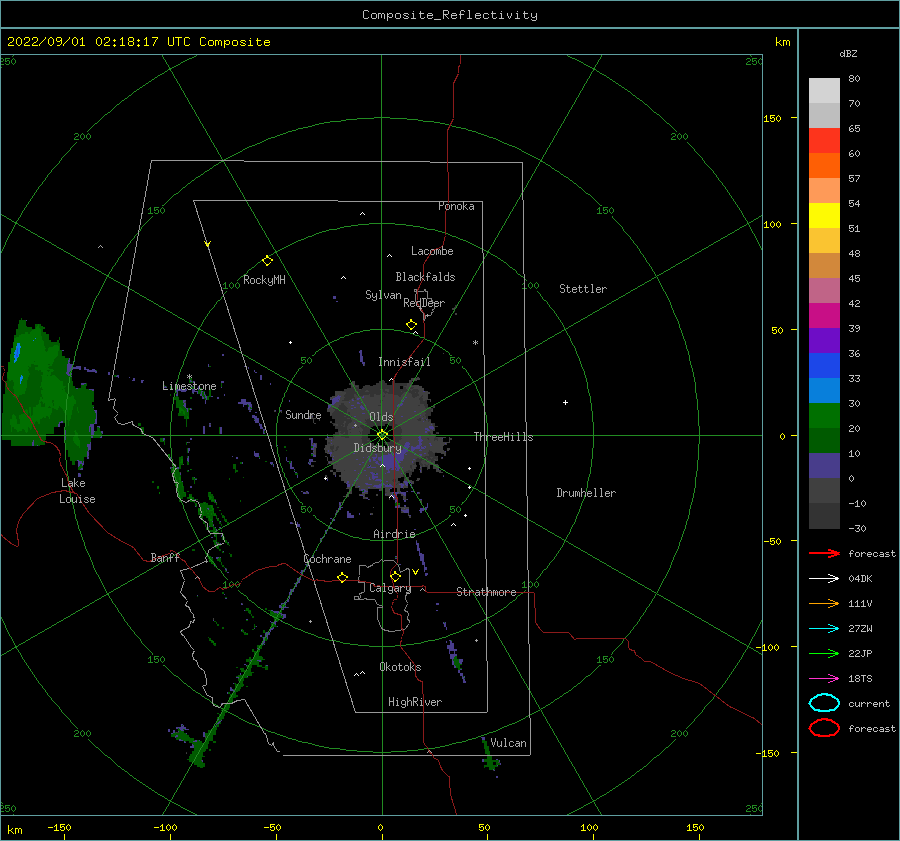
Task: Click the Vulcan town label
Action: [508, 743]
